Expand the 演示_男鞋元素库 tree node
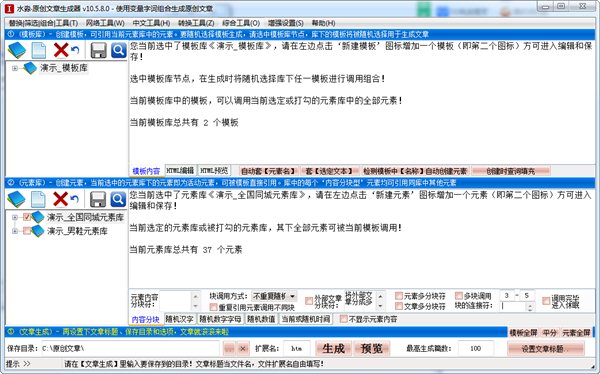Image resolution: width=600 pixels, height=374 pixels. pos(15,231)
